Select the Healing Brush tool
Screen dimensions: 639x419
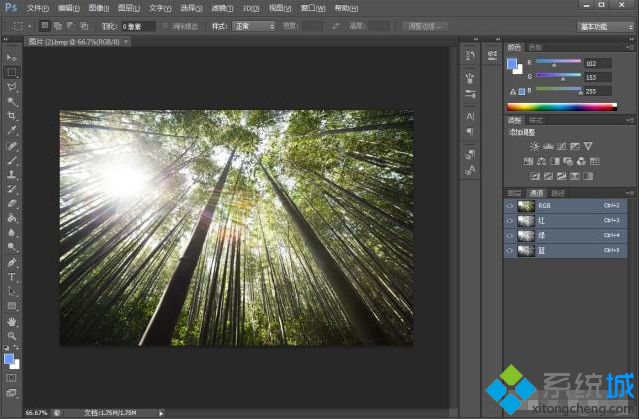[x=11, y=146]
